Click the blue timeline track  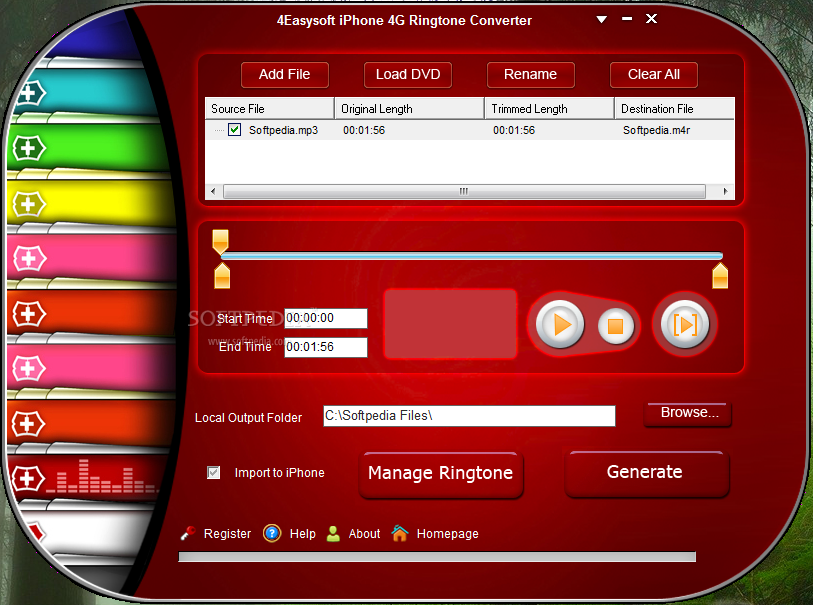471,256
